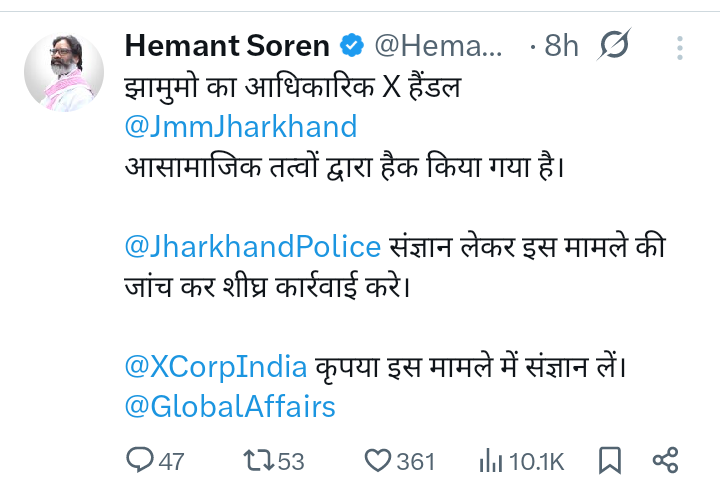The image size is (720, 489).
Task: Click the blue verified badge
Action: 350,46
